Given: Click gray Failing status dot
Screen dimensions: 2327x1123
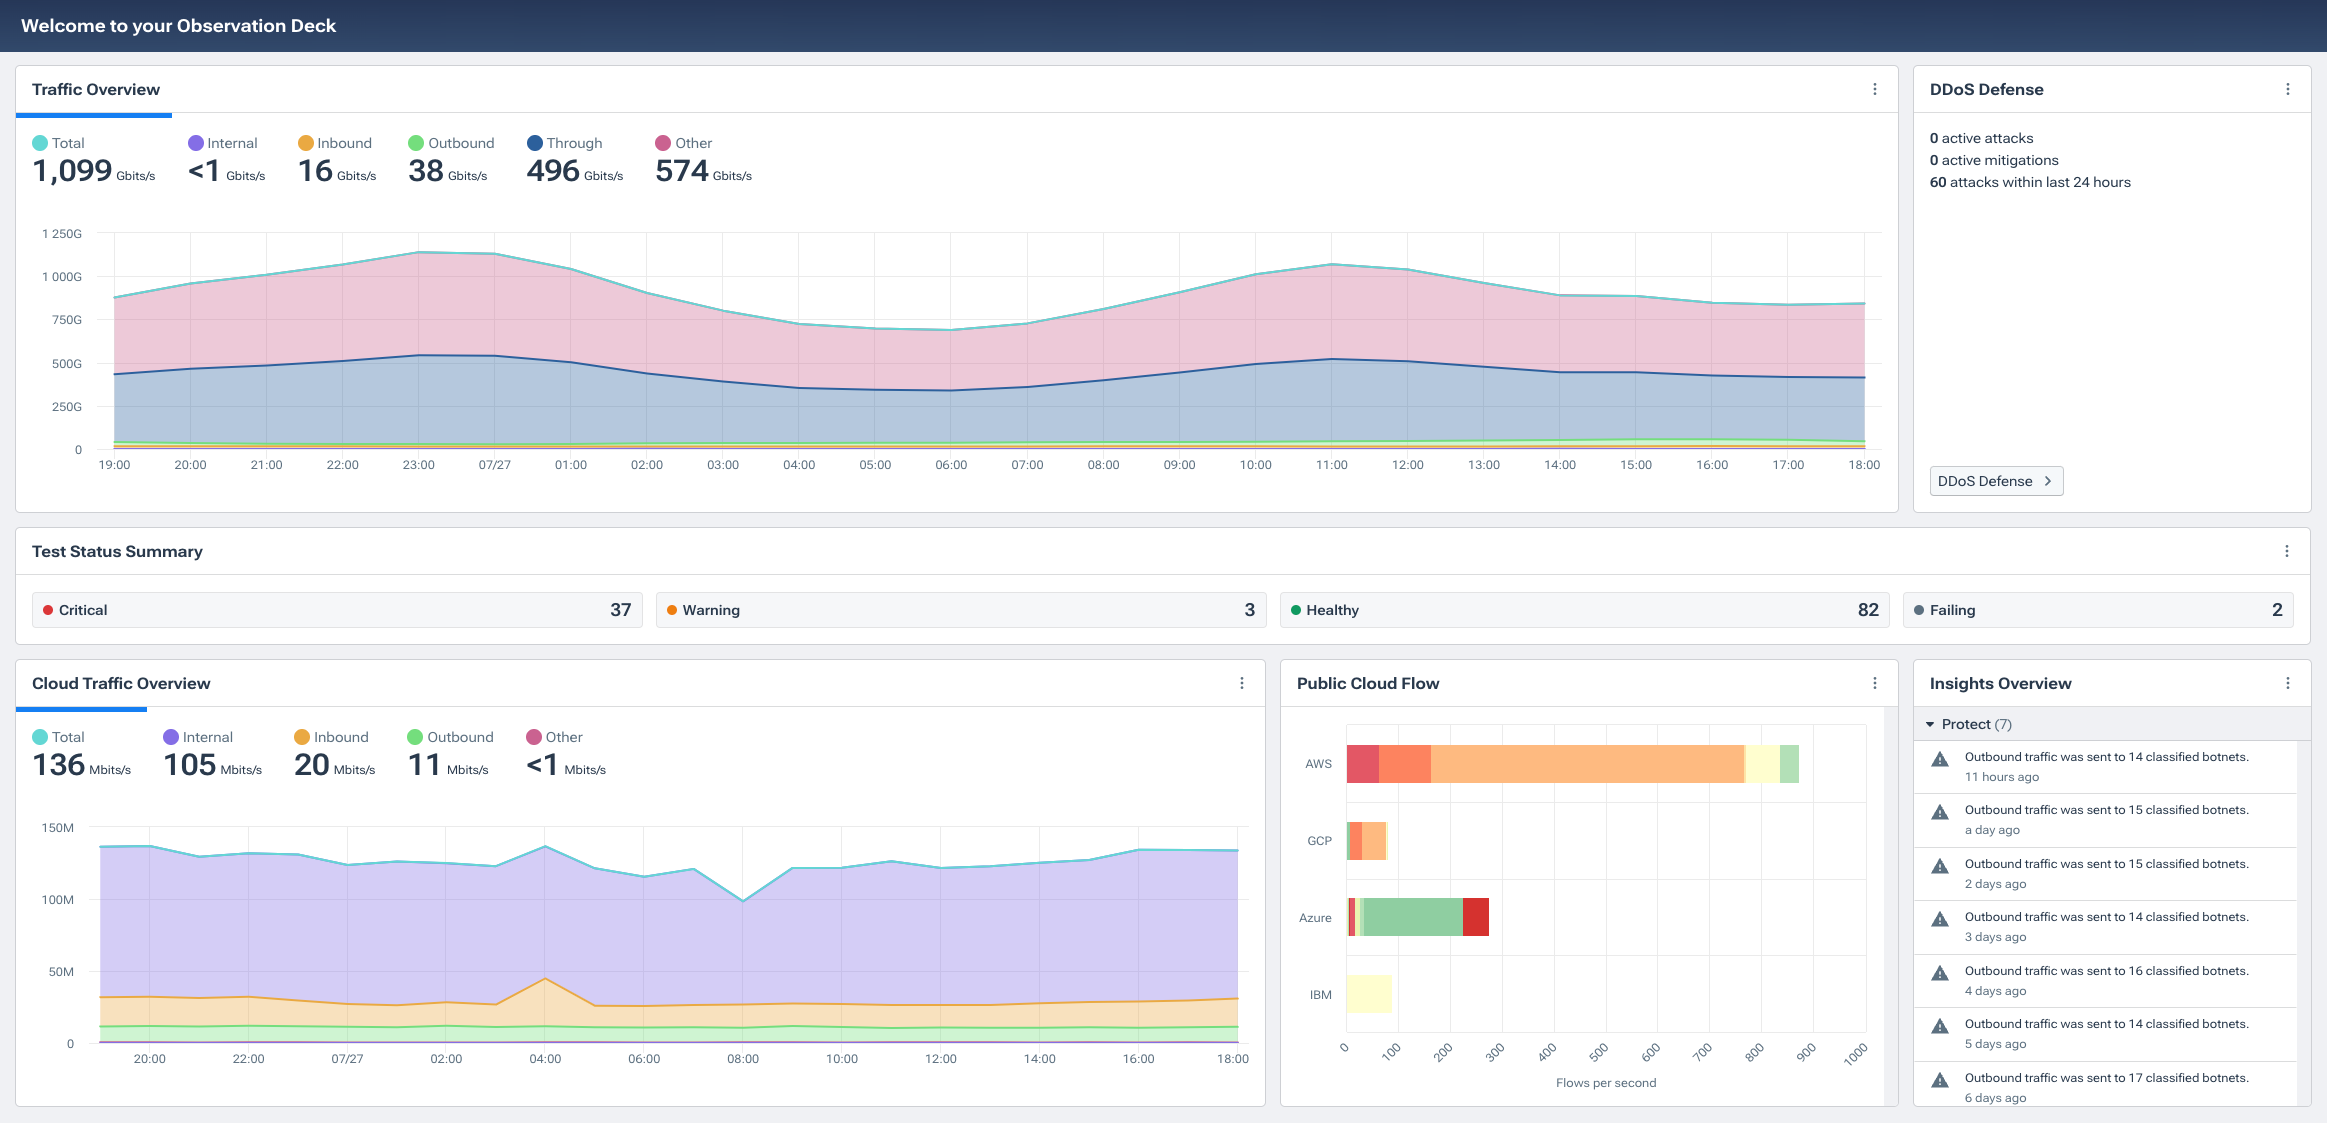Looking at the screenshot, I should [x=1919, y=610].
